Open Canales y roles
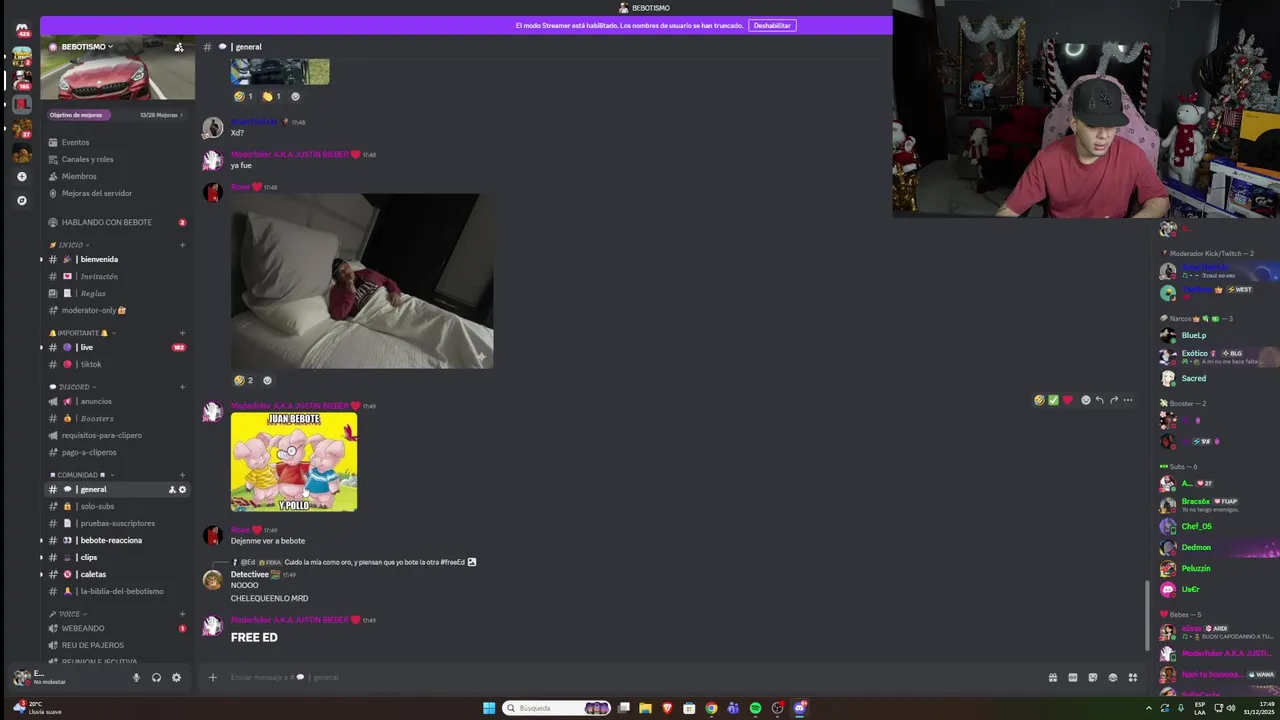 (x=117, y=160)
